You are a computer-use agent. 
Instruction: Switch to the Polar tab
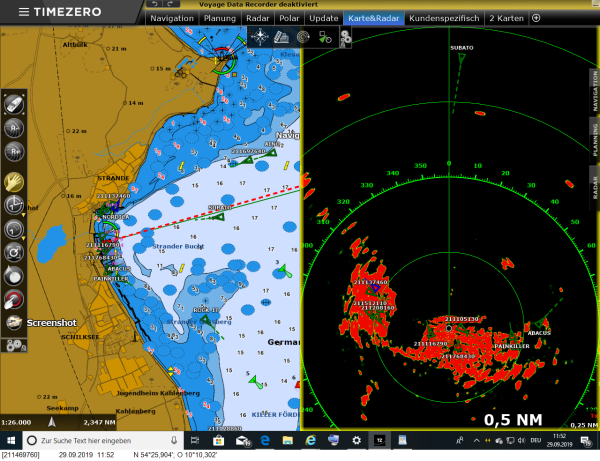tap(289, 18)
